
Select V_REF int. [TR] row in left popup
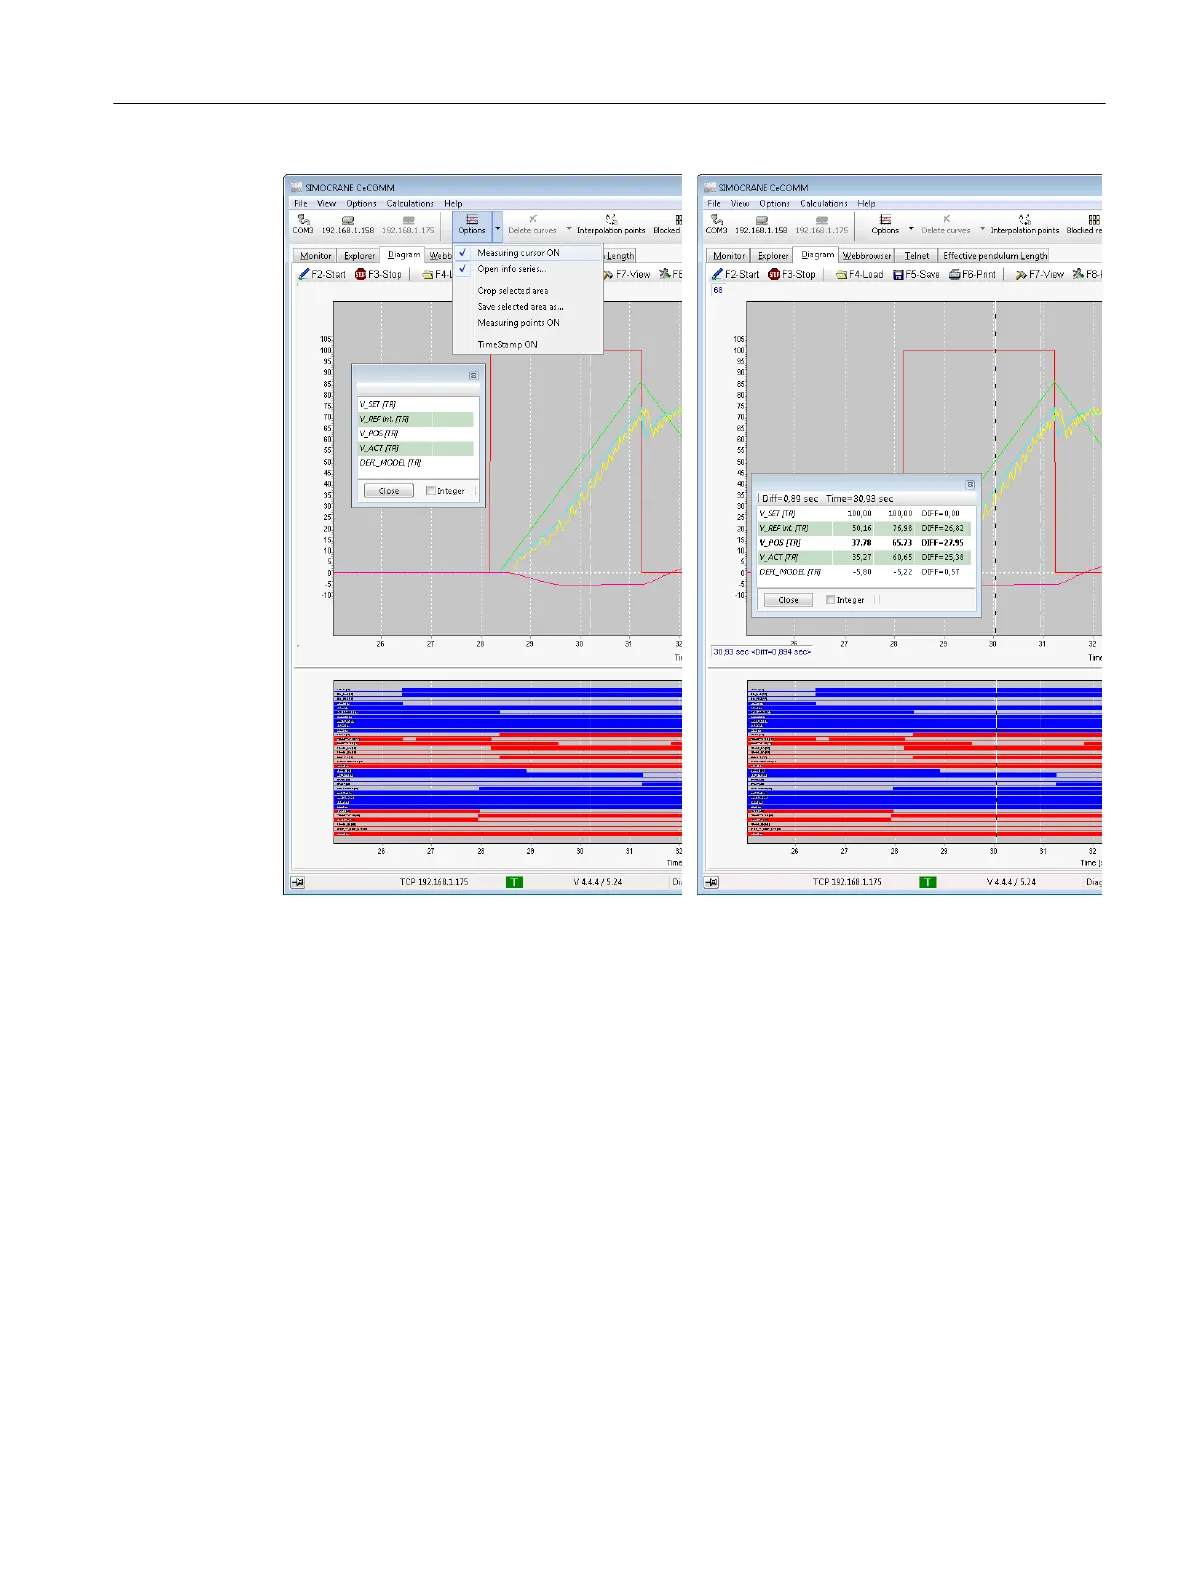416,419
